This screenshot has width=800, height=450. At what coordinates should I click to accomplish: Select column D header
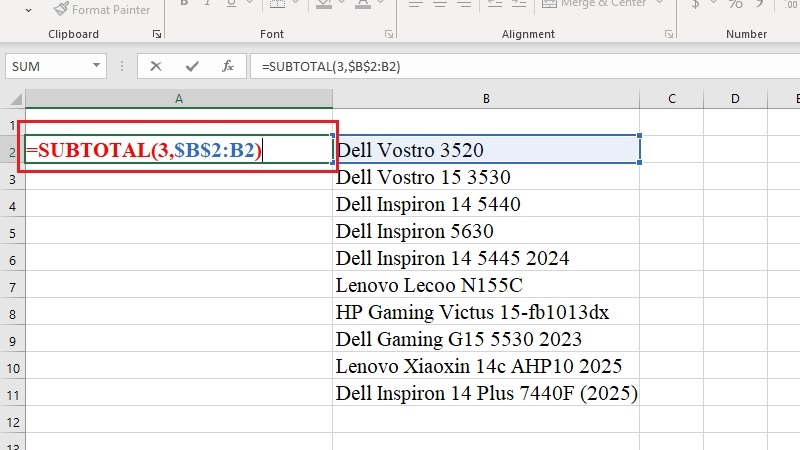coord(735,98)
